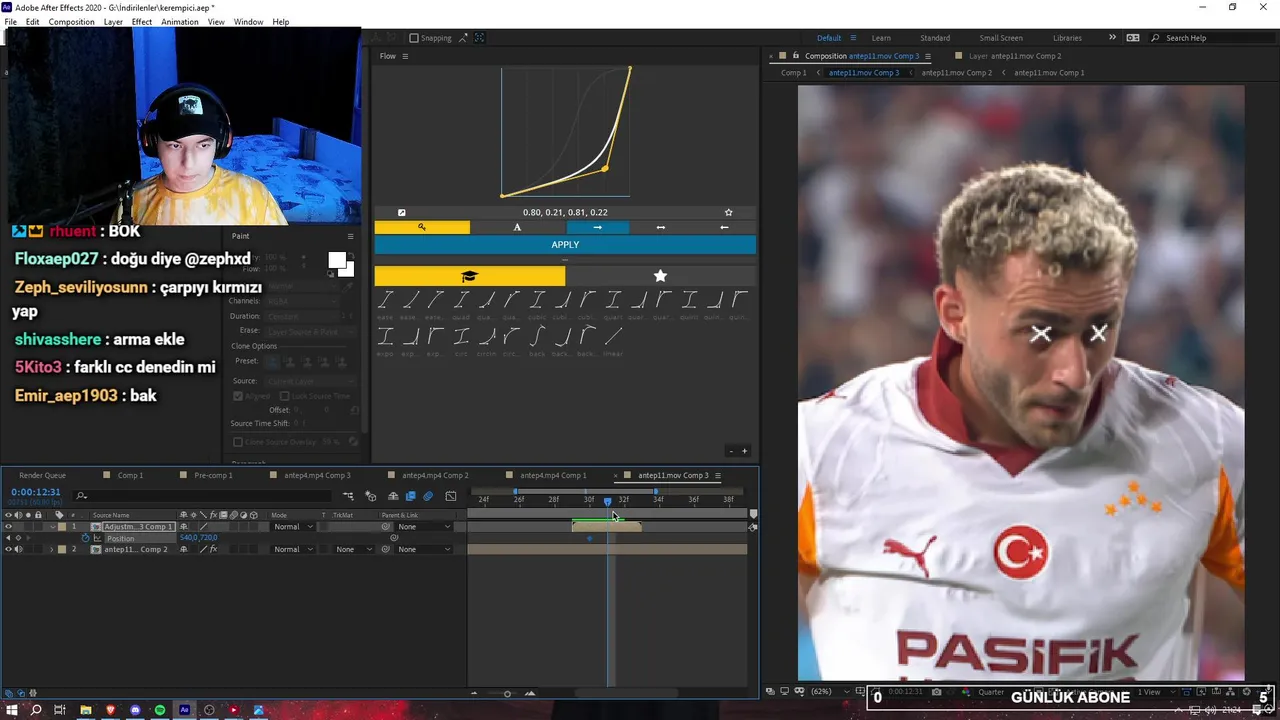Click the Flow icon left of curve values
The image size is (1280, 720).
coord(402,212)
